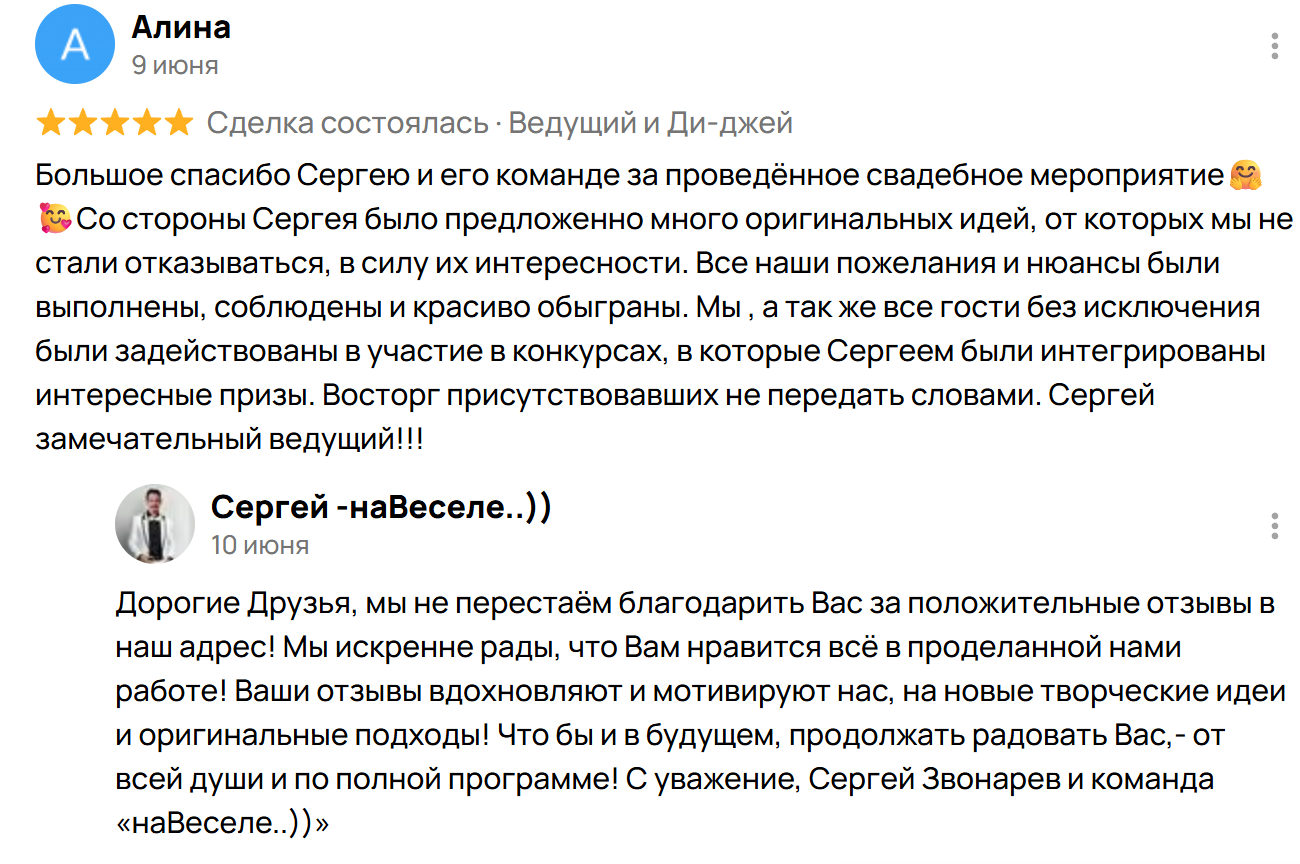This screenshot has height=864, width=1300.
Task: Click the second rating star
Action: pyautogui.click(x=82, y=124)
